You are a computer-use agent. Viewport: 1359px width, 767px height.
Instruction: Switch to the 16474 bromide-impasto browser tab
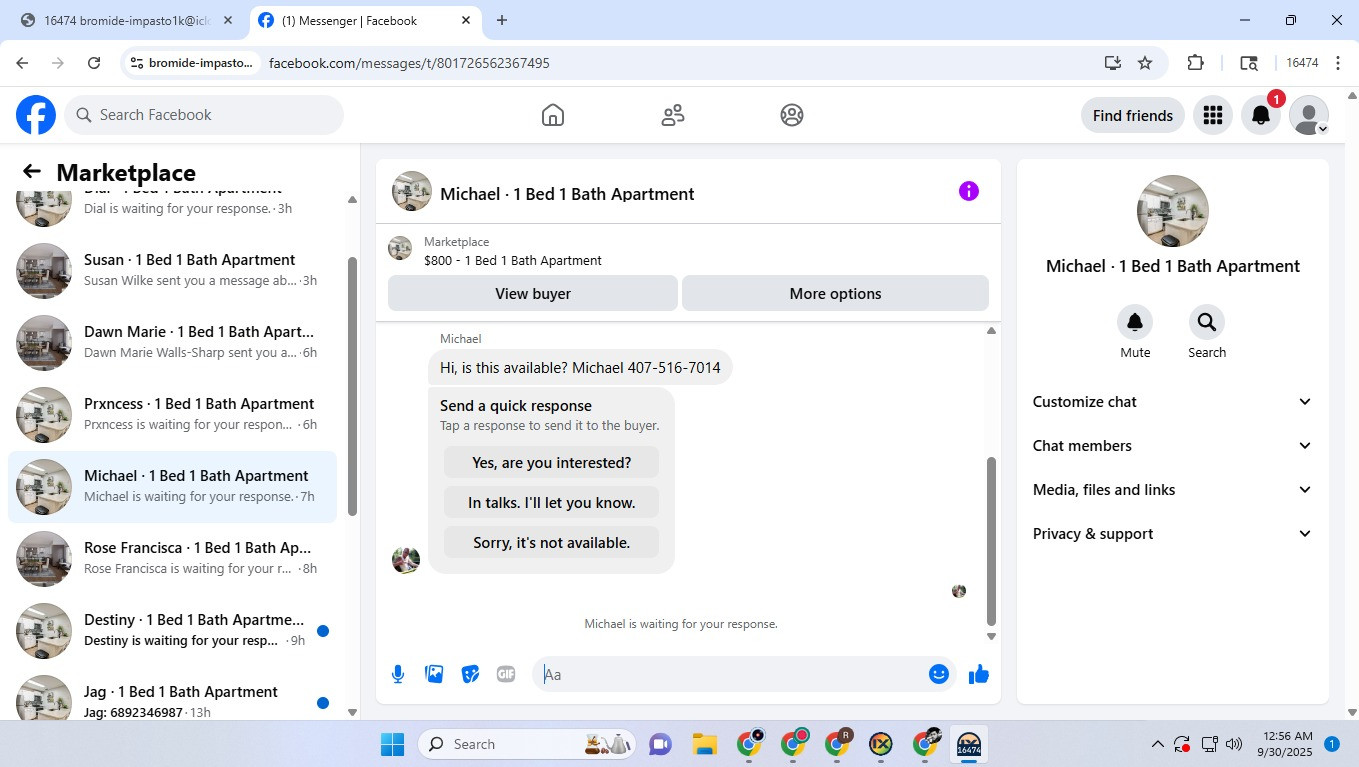click(x=126, y=20)
